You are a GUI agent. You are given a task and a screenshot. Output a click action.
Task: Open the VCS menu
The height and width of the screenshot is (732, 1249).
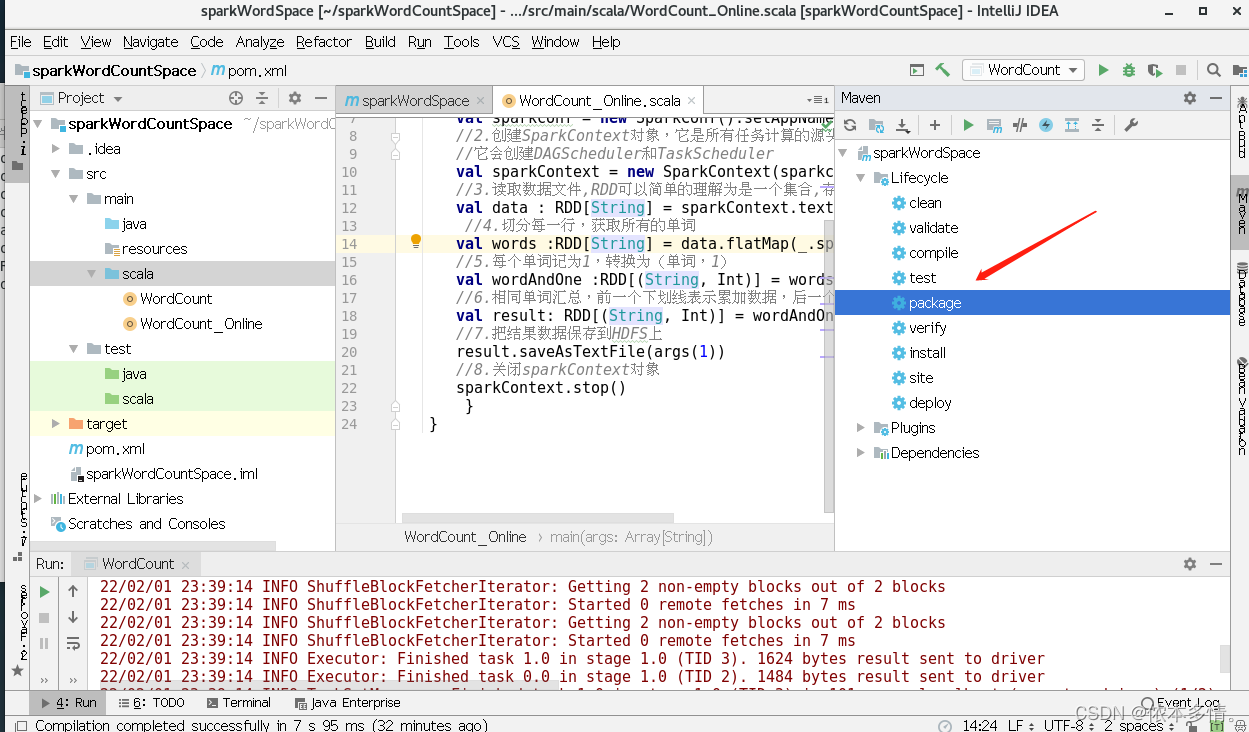pyautogui.click(x=506, y=42)
